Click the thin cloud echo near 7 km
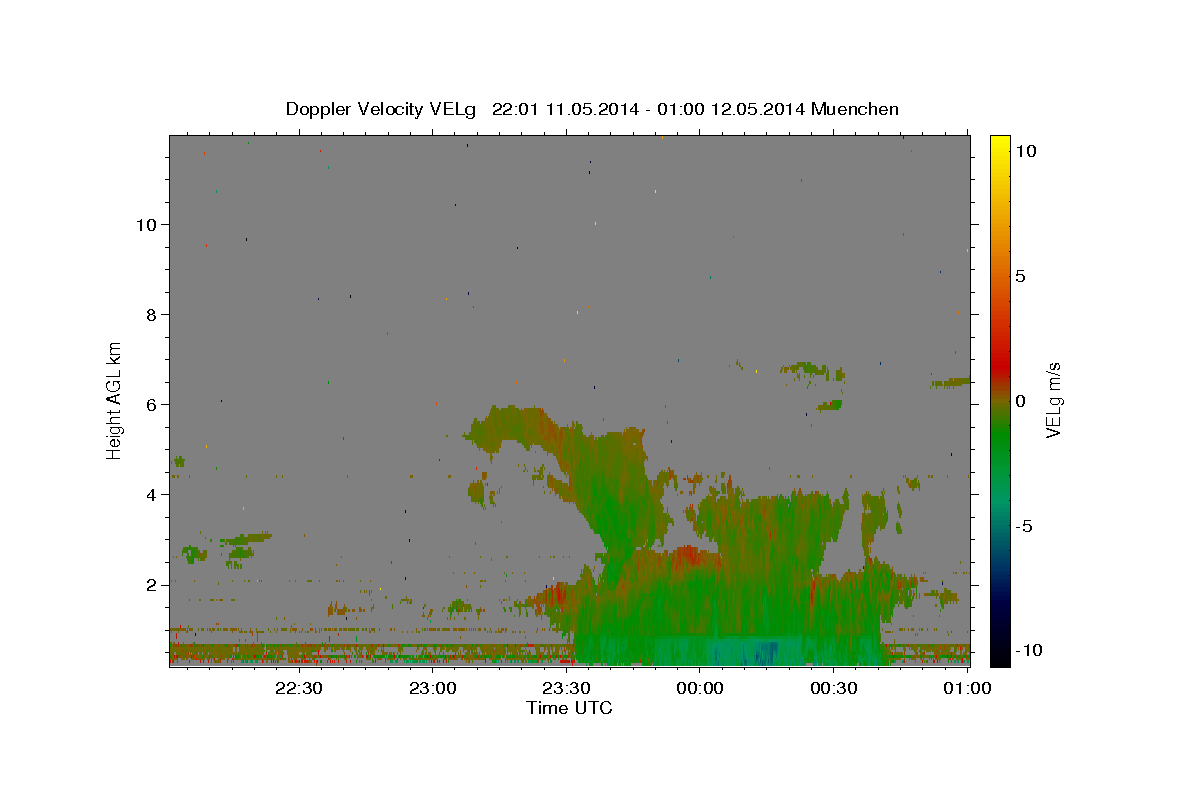Image resolution: width=1200 pixels, height=800 pixels. pos(810,370)
